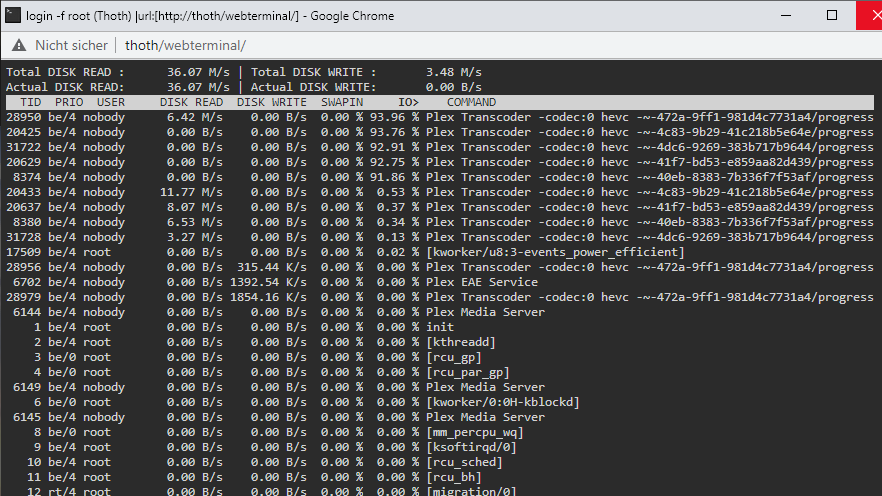Click the USER column header
Image resolution: width=882 pixels, height=496 pixels.
coord(111,102)
